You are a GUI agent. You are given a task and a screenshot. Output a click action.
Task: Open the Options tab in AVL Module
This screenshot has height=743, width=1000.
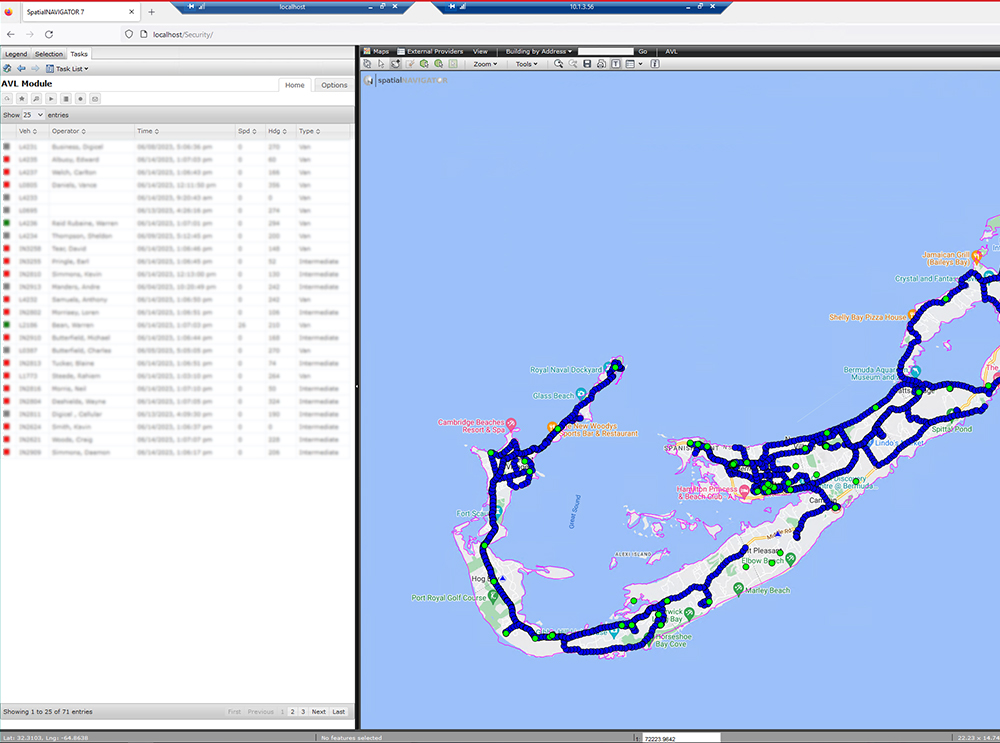pyautogui.click(x=334, y=85)
